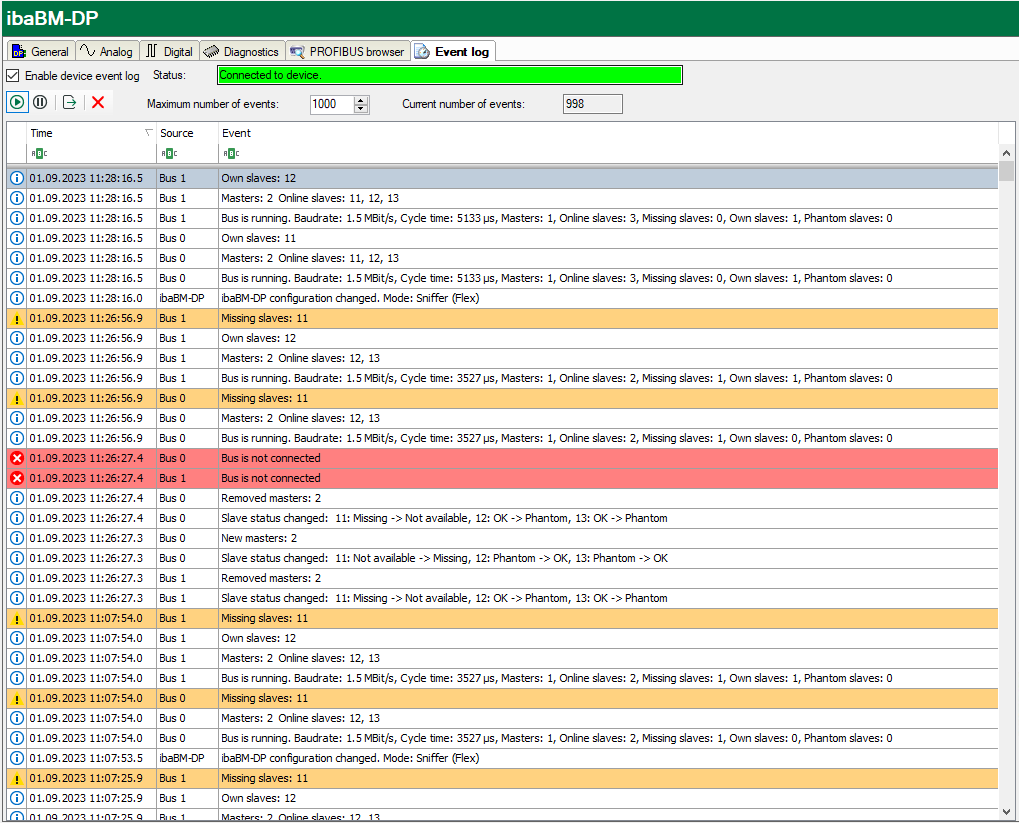The height and width of the screenshot is (823, 1019).
Task: Click error icon on Bus 1 not connected row
Action: (17, 478)
